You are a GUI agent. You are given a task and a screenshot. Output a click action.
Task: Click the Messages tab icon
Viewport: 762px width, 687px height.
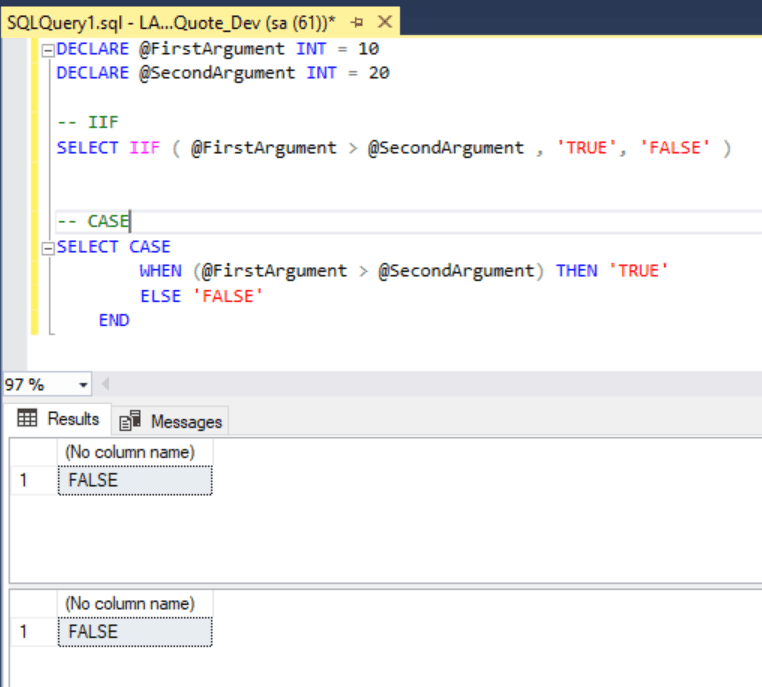pyautogui.click(x=130, y=421)
